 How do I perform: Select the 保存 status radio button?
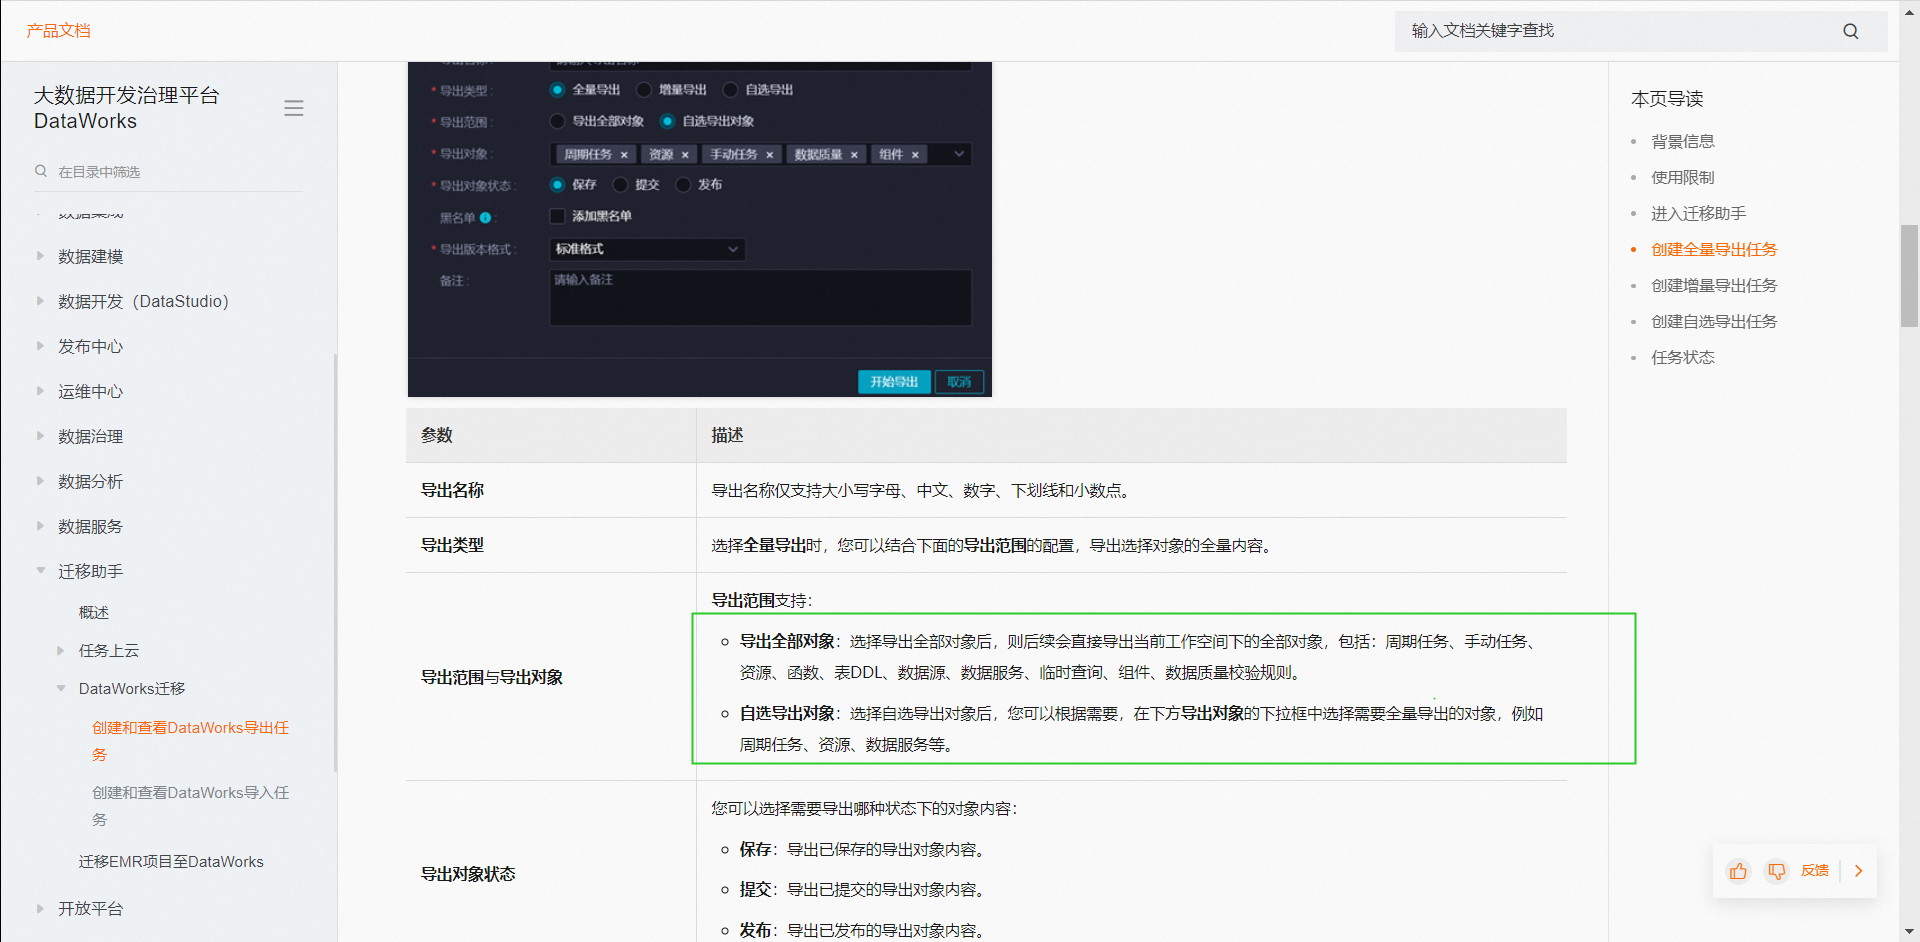tap(557, 184)
